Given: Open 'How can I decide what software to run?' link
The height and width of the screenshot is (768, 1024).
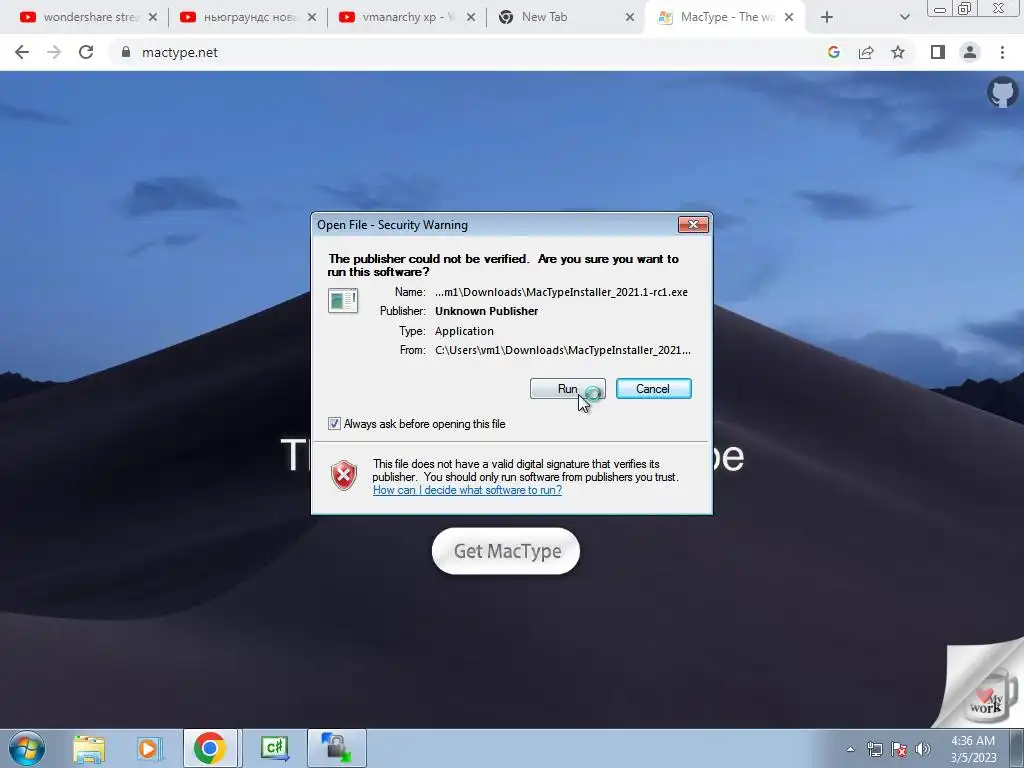Looking at the screenshot, I should click(x=467, y=490).
